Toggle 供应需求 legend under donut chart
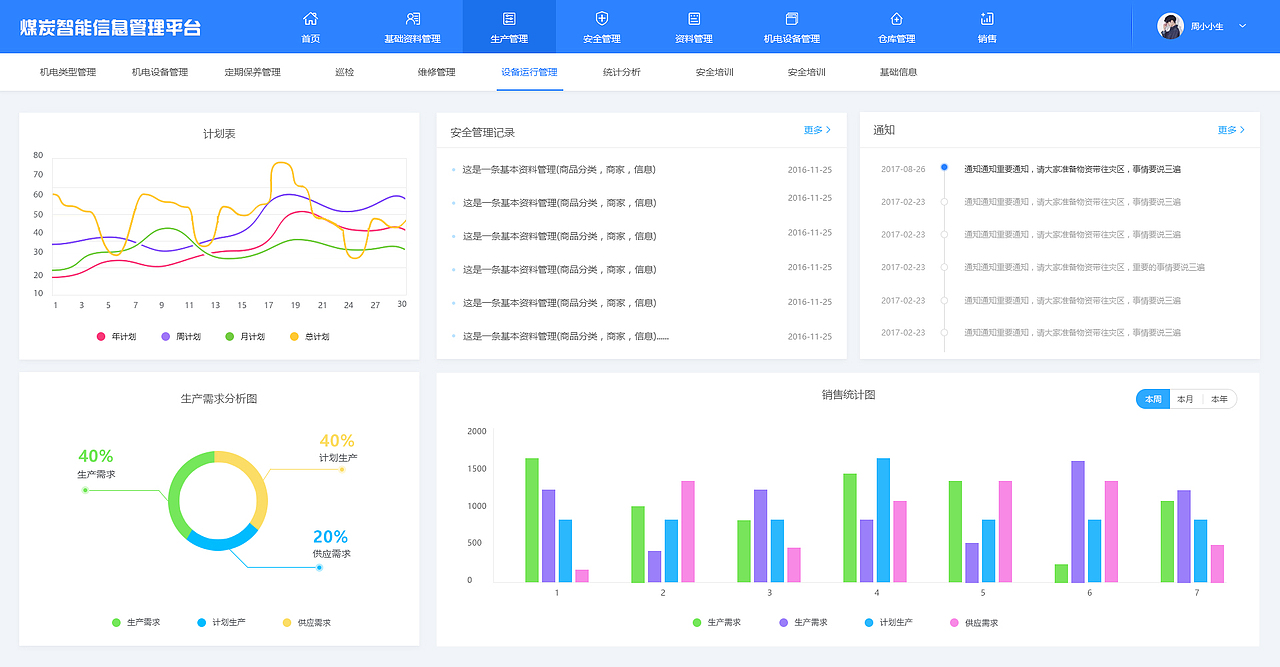This screenshot has height=667, width=1280. (x=306, y=622)
